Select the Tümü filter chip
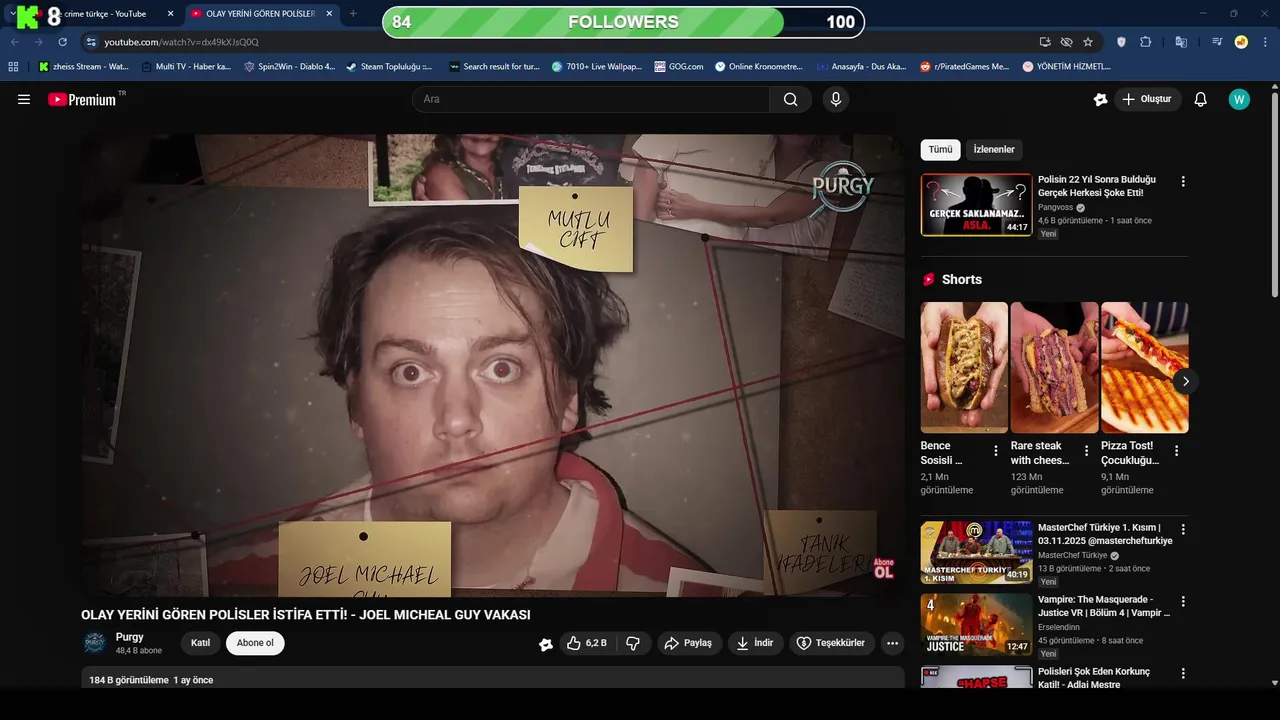This screenshot has height=720, width=1280. (940, 150)
